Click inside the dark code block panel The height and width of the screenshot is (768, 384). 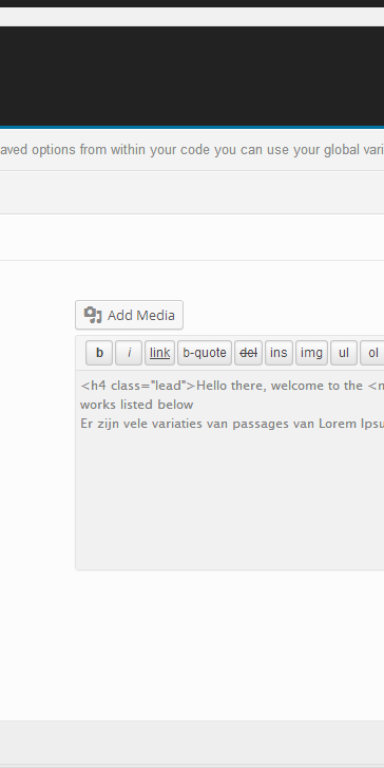[192, 76]
